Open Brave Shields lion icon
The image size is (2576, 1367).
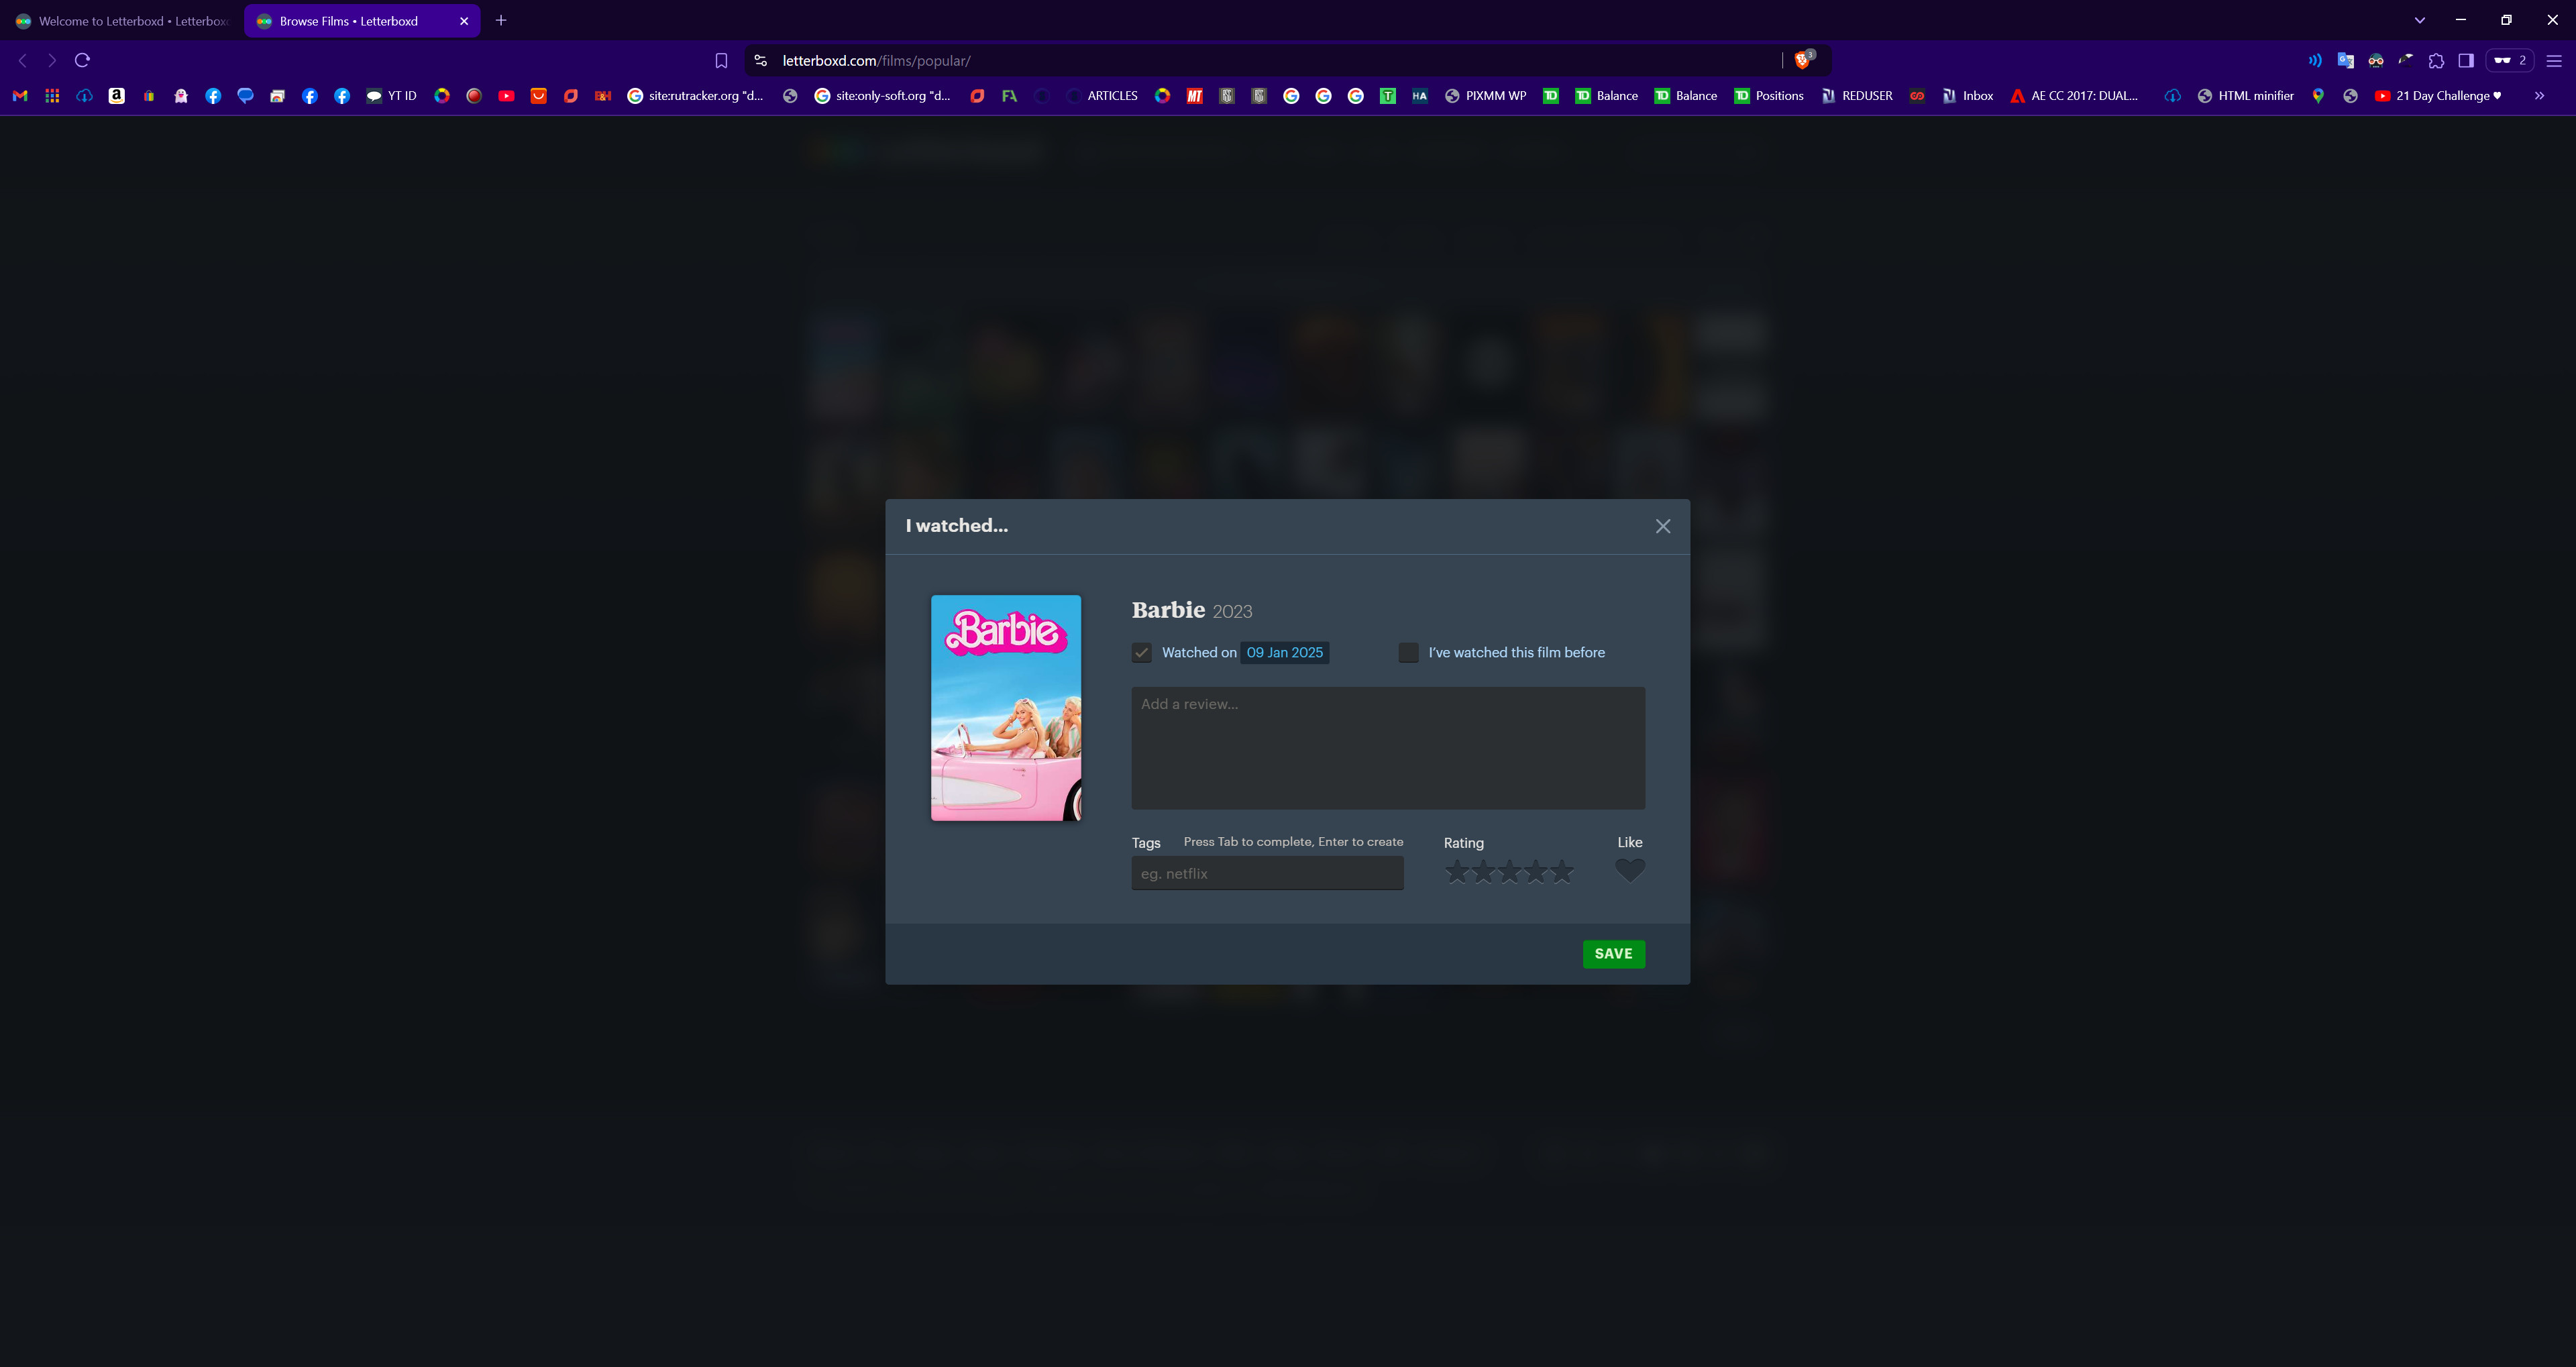(1803, 60)
